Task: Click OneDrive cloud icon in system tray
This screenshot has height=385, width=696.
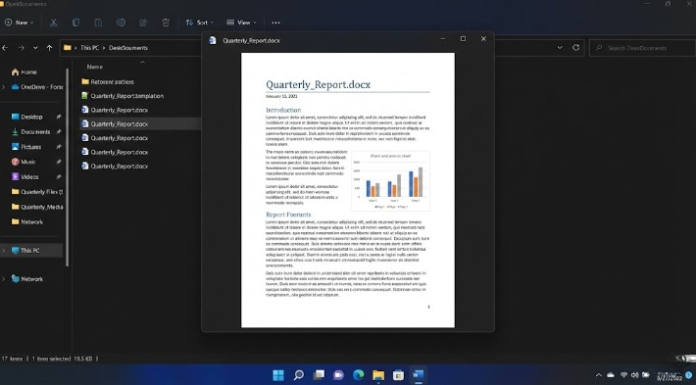Action: tap(611, 375)
